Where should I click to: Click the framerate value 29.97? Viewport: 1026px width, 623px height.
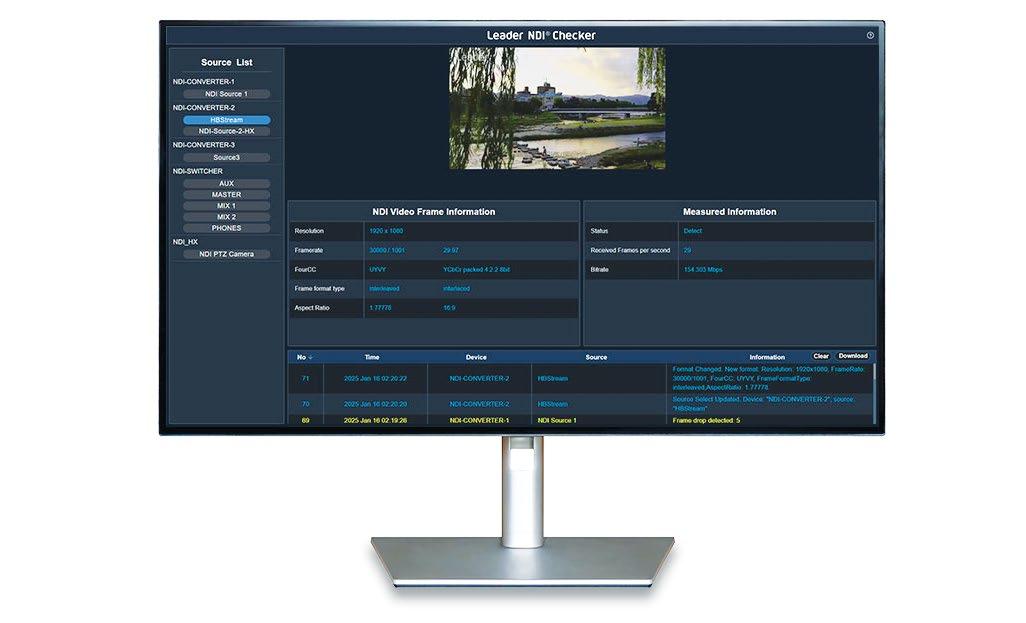451,251
